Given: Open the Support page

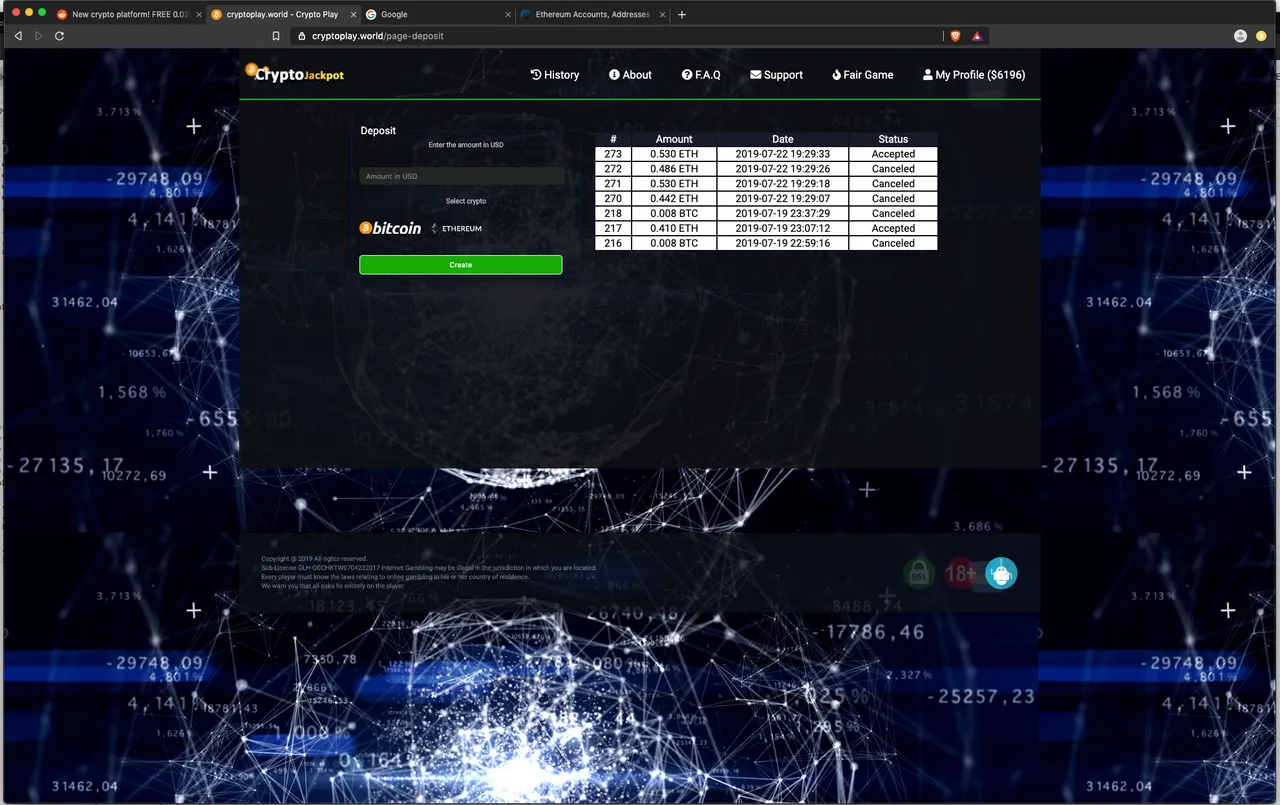Looking at the screenshot, I should click(x=776, y=75).
